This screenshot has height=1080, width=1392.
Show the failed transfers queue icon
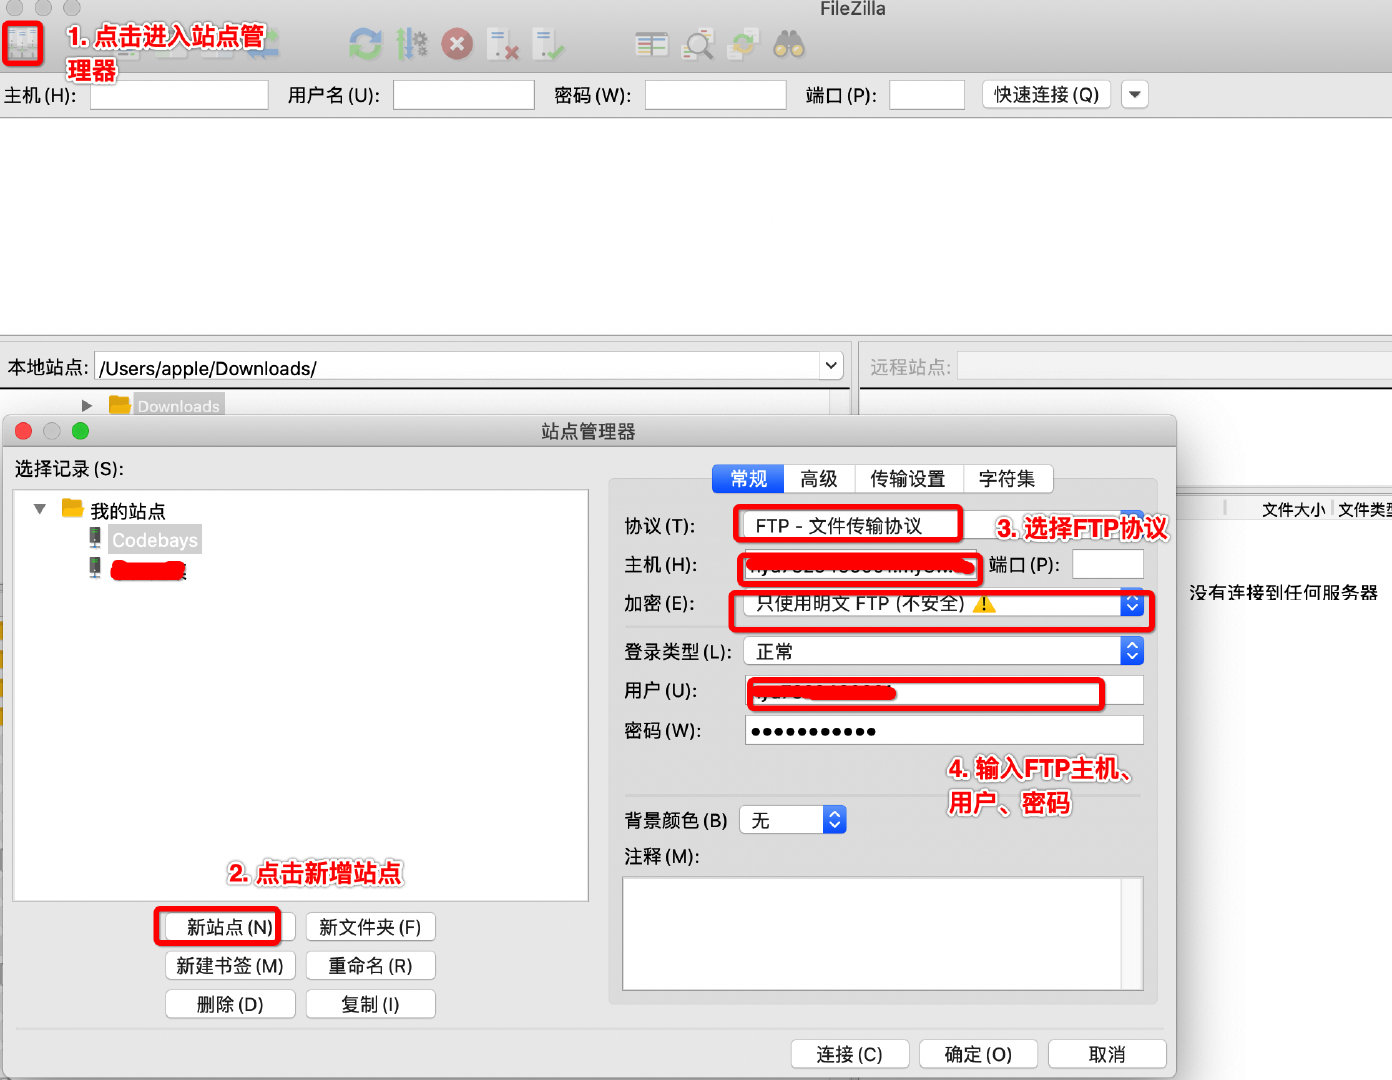point(504,44)
